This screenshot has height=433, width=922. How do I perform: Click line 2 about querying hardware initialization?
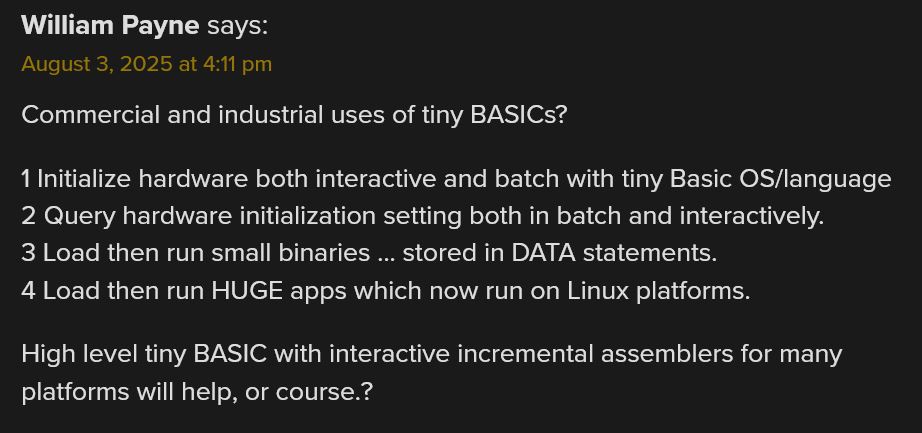pos(422,216)
